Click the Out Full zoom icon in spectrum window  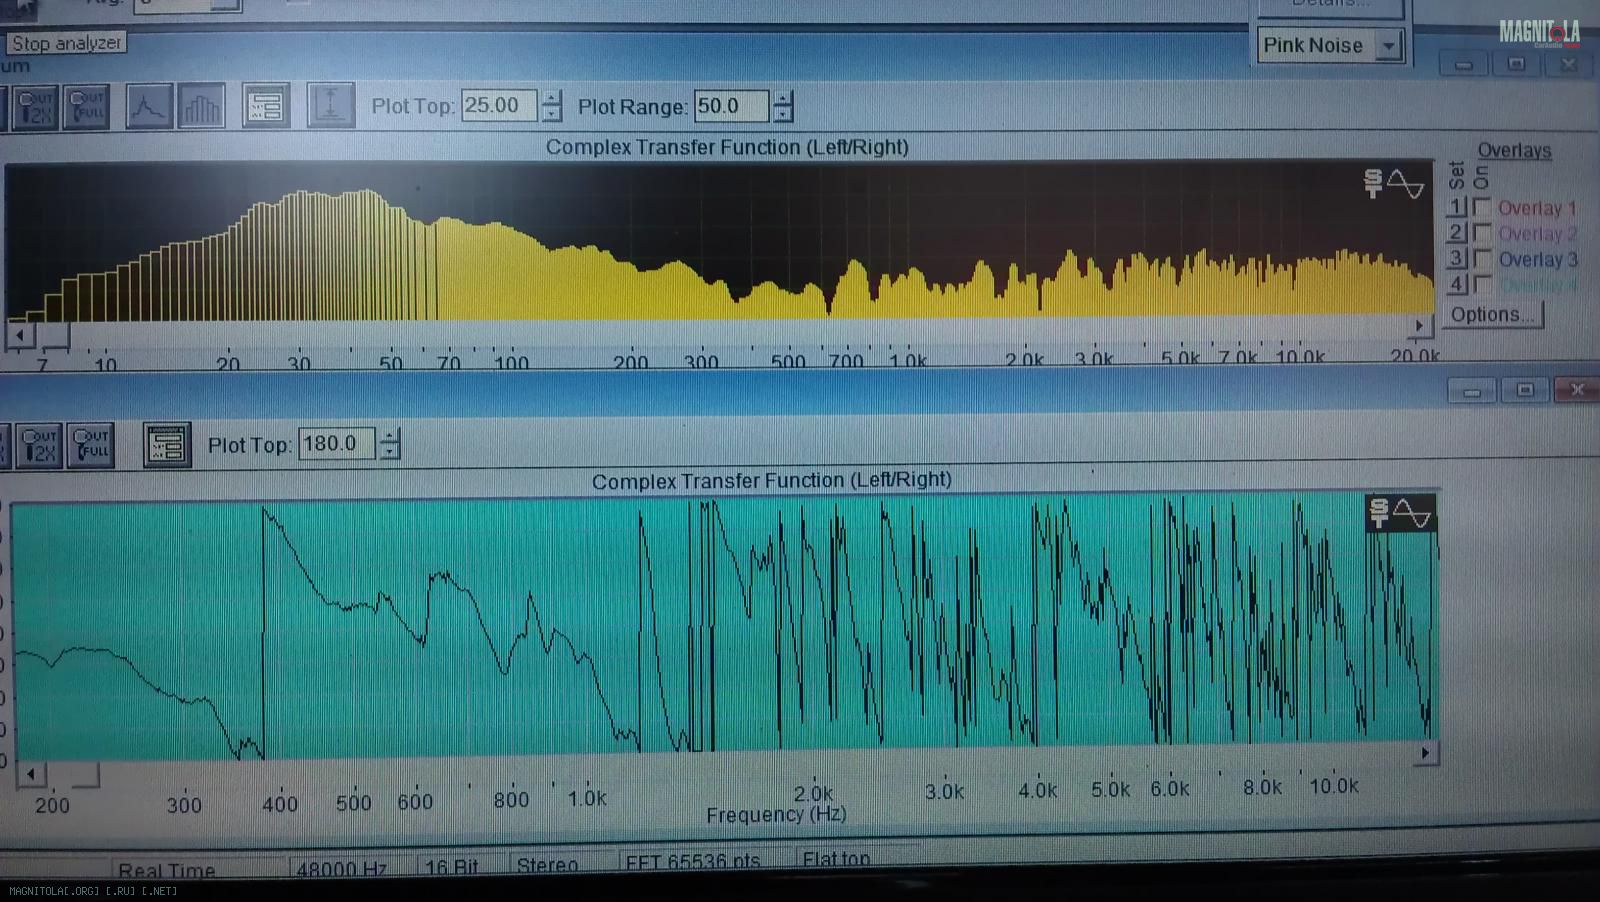point(86,106)
